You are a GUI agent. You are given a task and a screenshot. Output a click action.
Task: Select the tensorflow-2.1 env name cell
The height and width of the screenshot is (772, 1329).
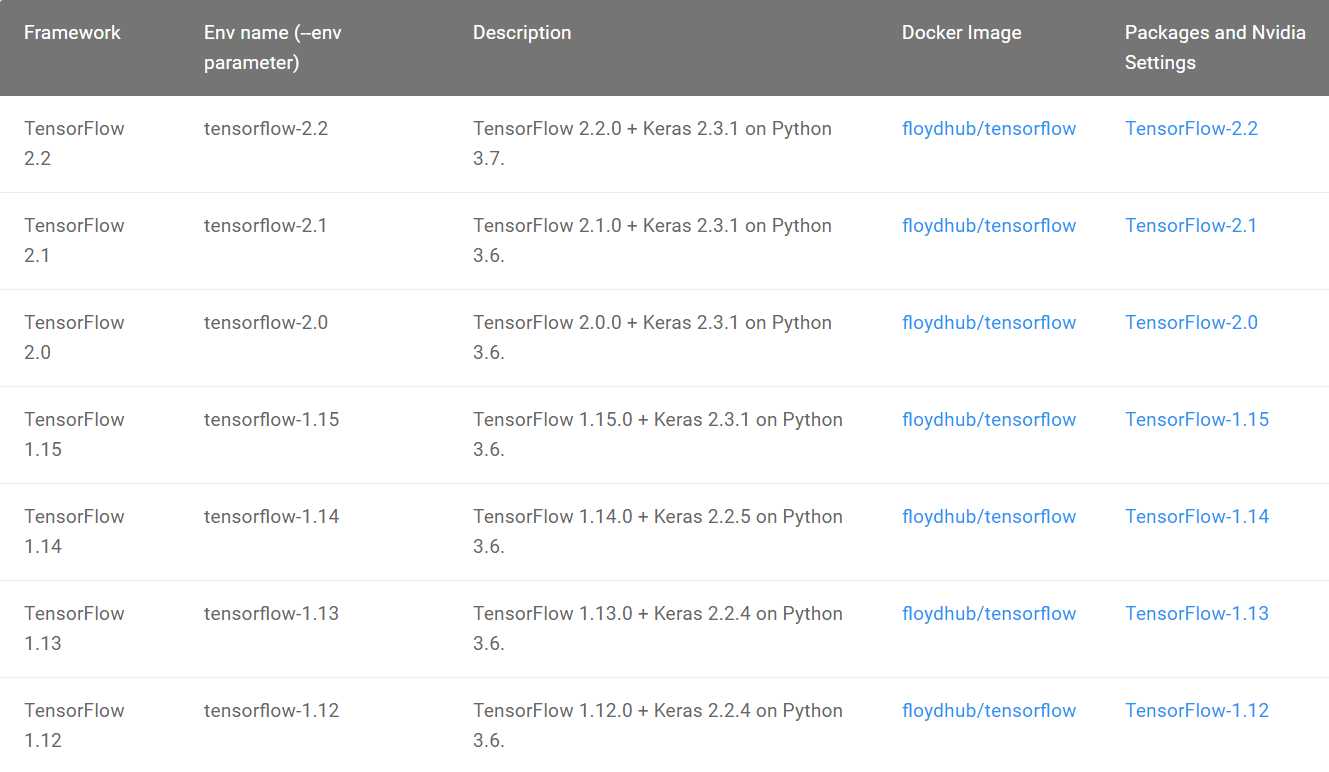[266, 226]
